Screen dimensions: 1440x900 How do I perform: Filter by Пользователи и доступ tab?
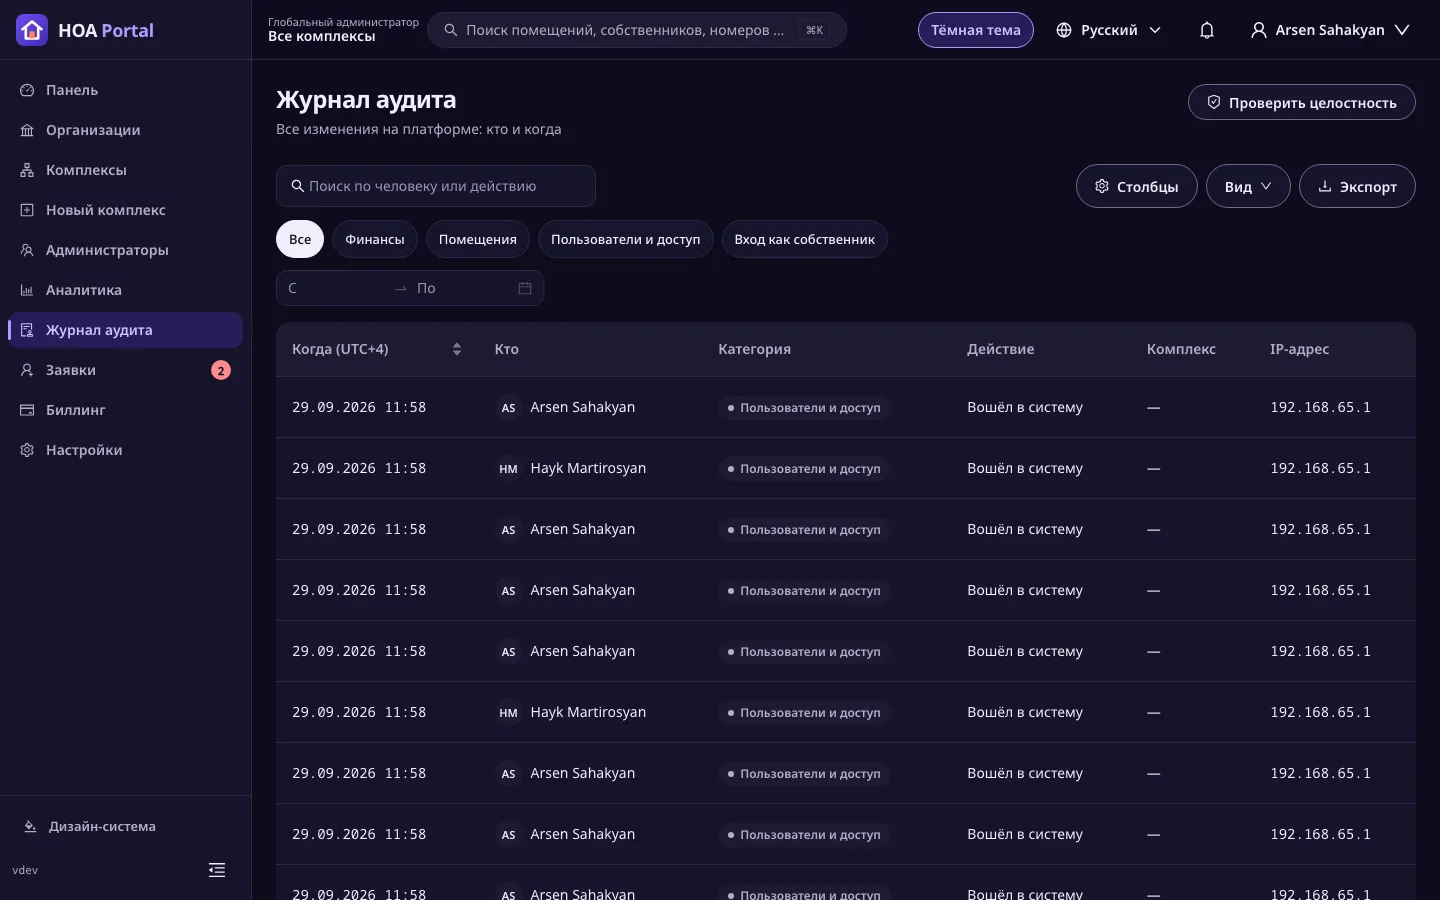pyautogui.click(x=626, y=239)
